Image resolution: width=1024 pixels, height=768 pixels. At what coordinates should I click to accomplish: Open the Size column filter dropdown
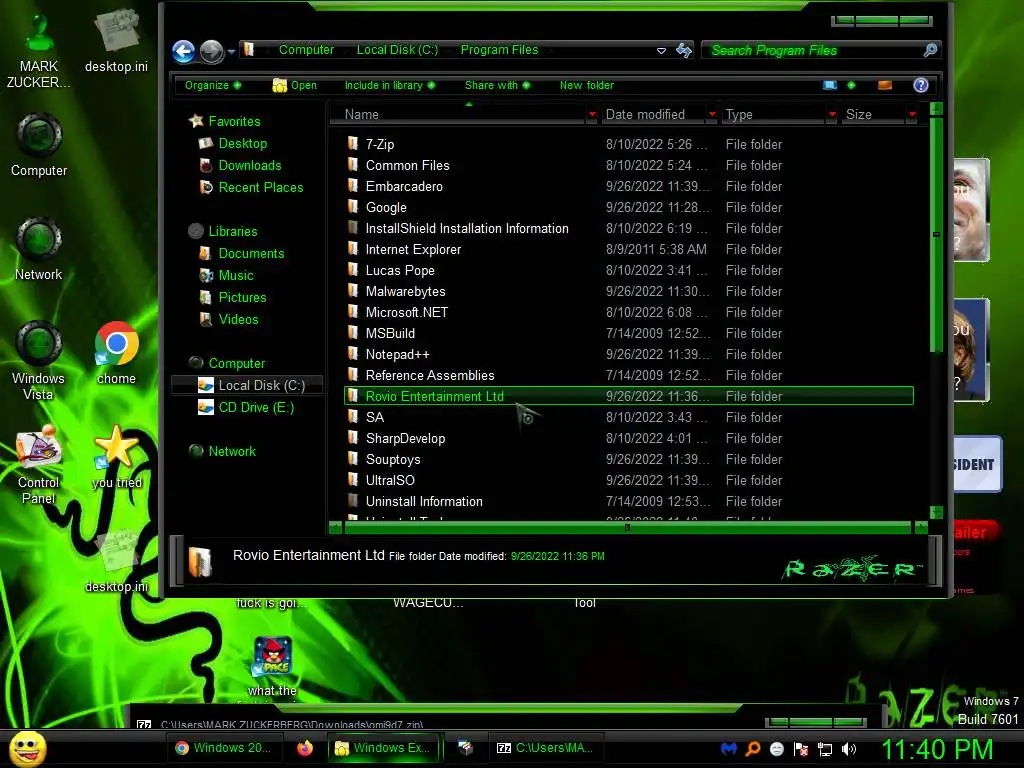click(x=912, y=114)
